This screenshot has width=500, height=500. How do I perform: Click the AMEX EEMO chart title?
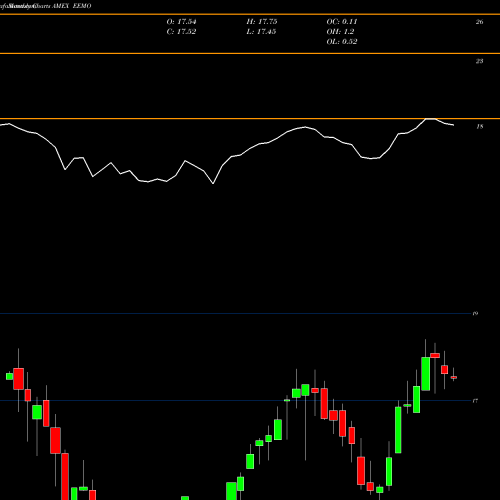pyautogui.click(x=72, y=6)
